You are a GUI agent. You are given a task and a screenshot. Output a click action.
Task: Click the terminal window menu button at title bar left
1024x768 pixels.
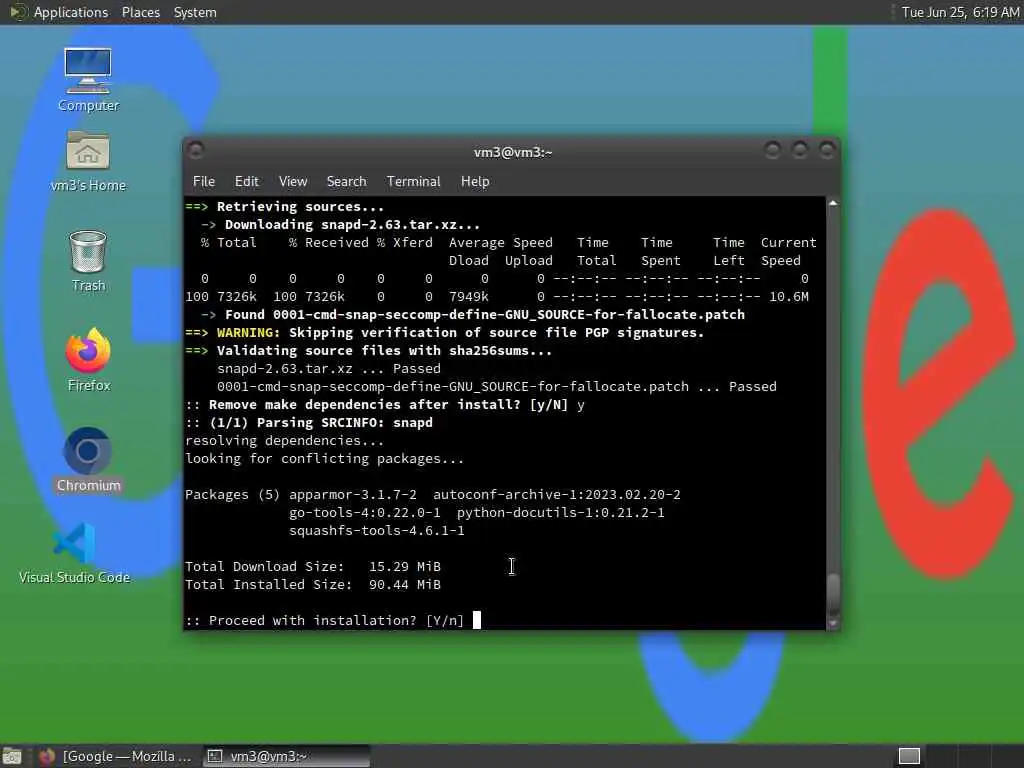pos(195,151)
